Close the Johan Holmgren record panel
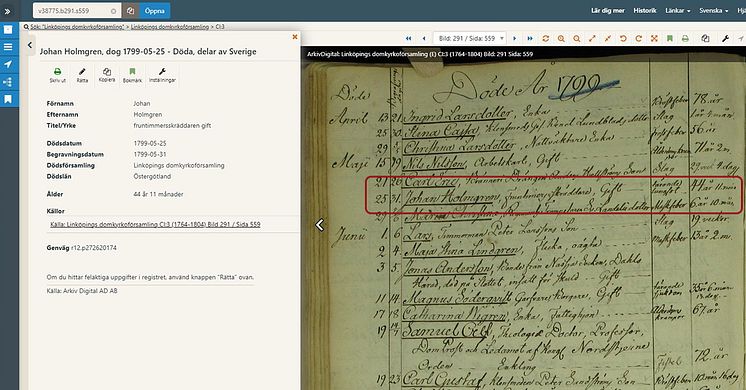The height and width of the screenshot is (390, 746). pos(294,37)
